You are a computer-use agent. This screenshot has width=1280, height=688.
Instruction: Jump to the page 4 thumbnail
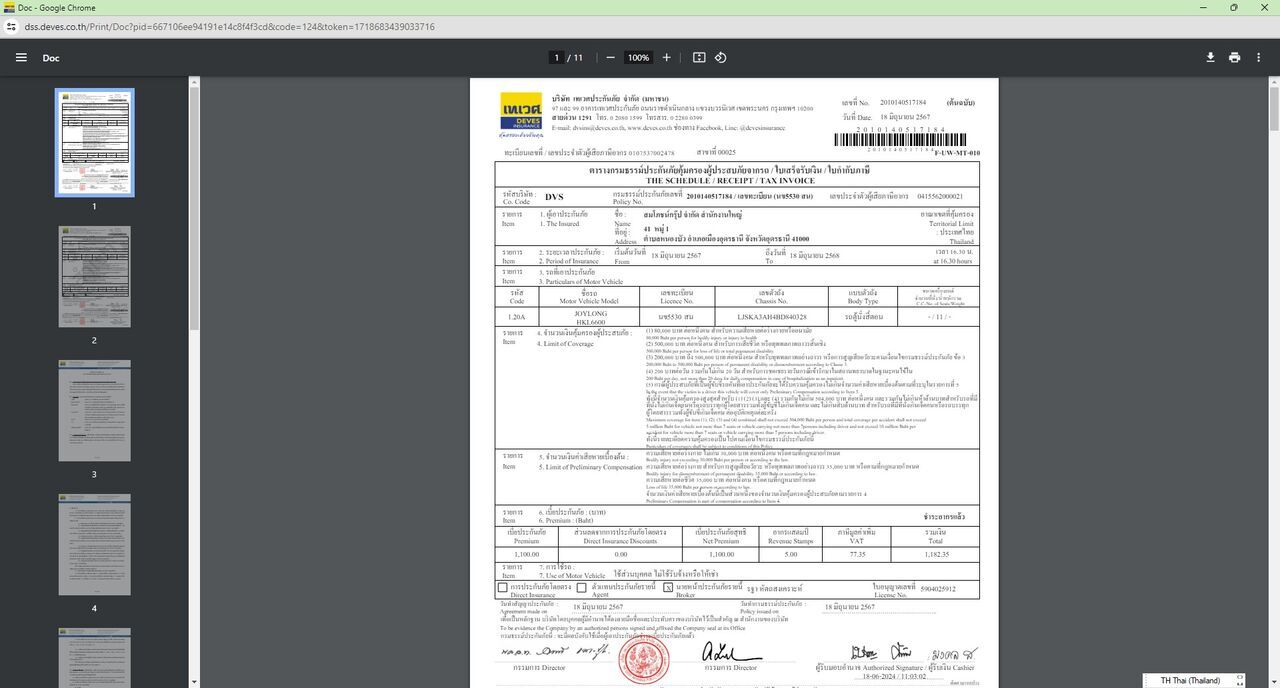(x=94, y=545)
